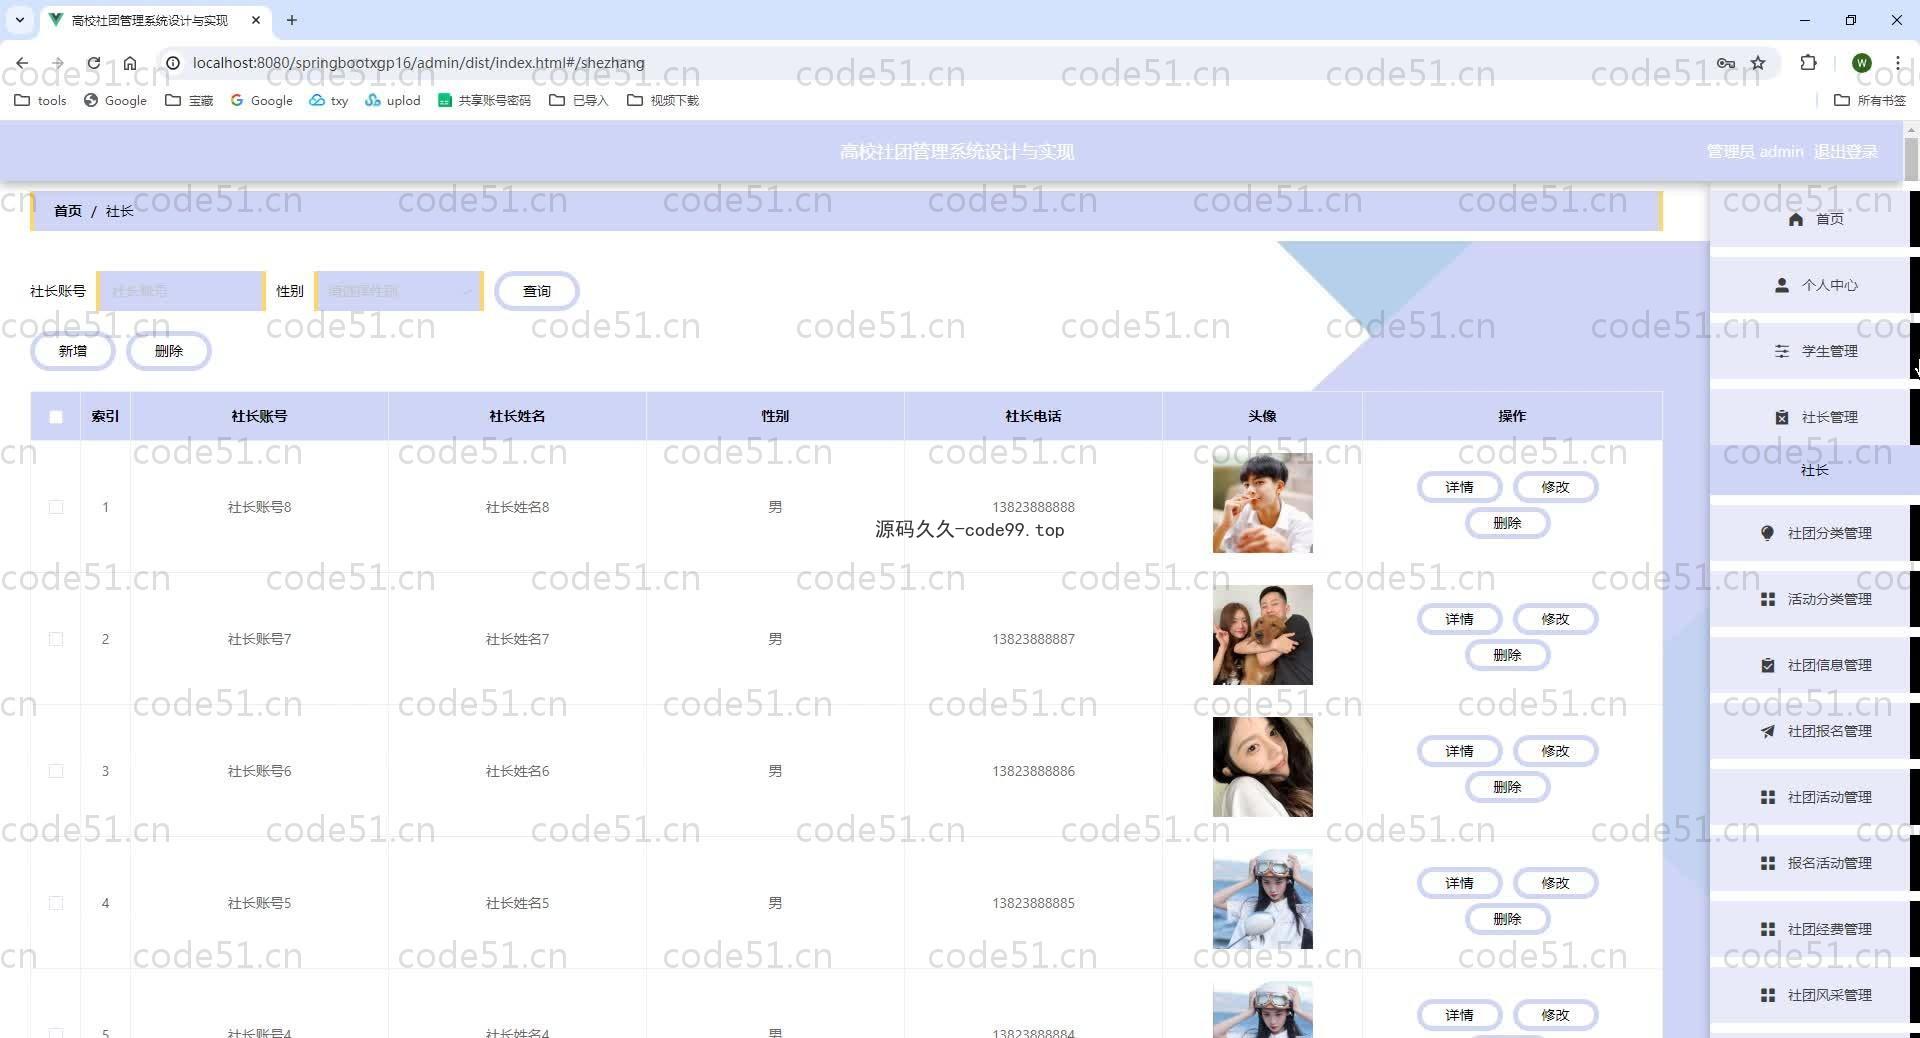Click the 活动分类管理 grid icon
Image resolution: width=1920 pixels, height=1038 pixels.
click(1768, 599)
